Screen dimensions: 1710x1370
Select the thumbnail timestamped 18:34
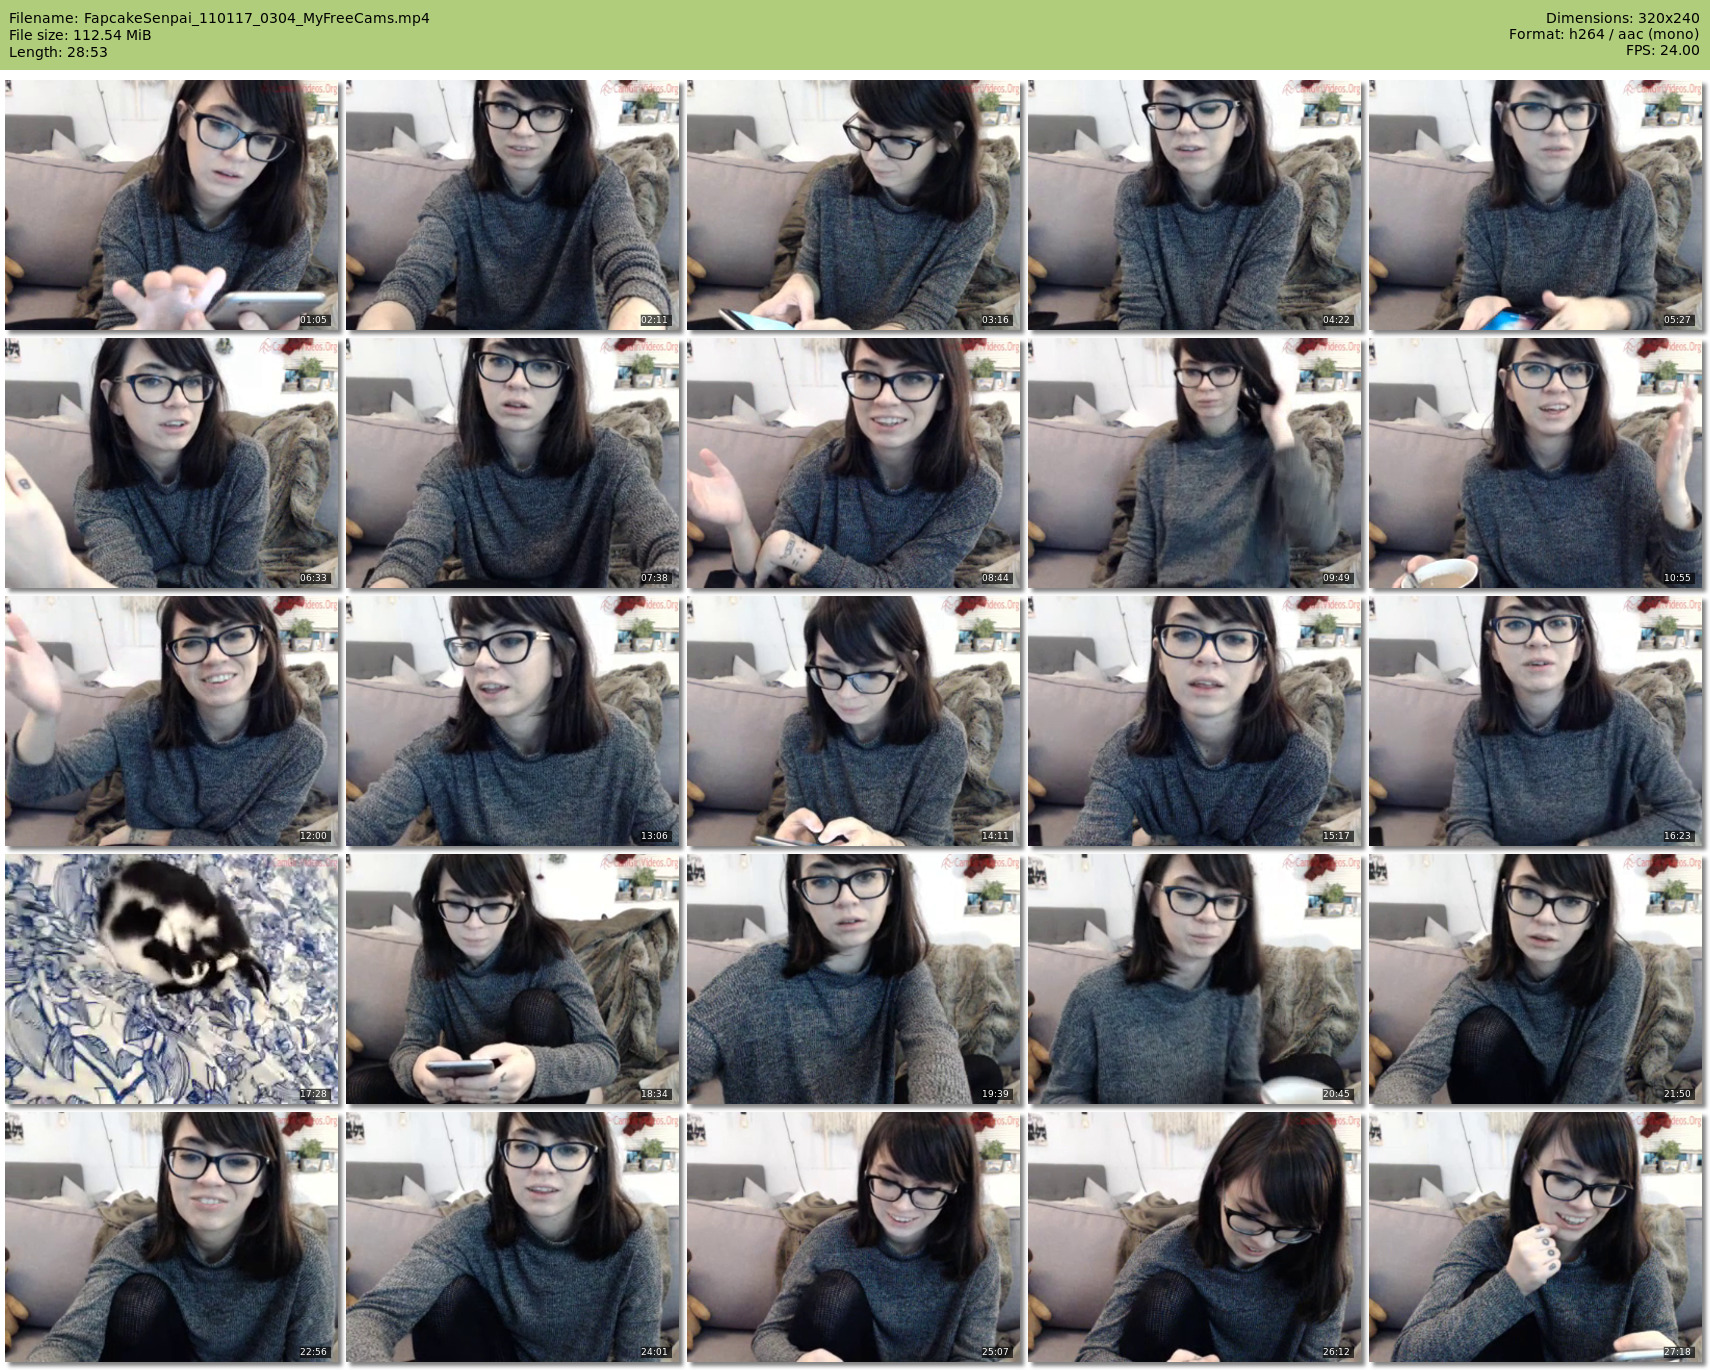click(513, 979)
